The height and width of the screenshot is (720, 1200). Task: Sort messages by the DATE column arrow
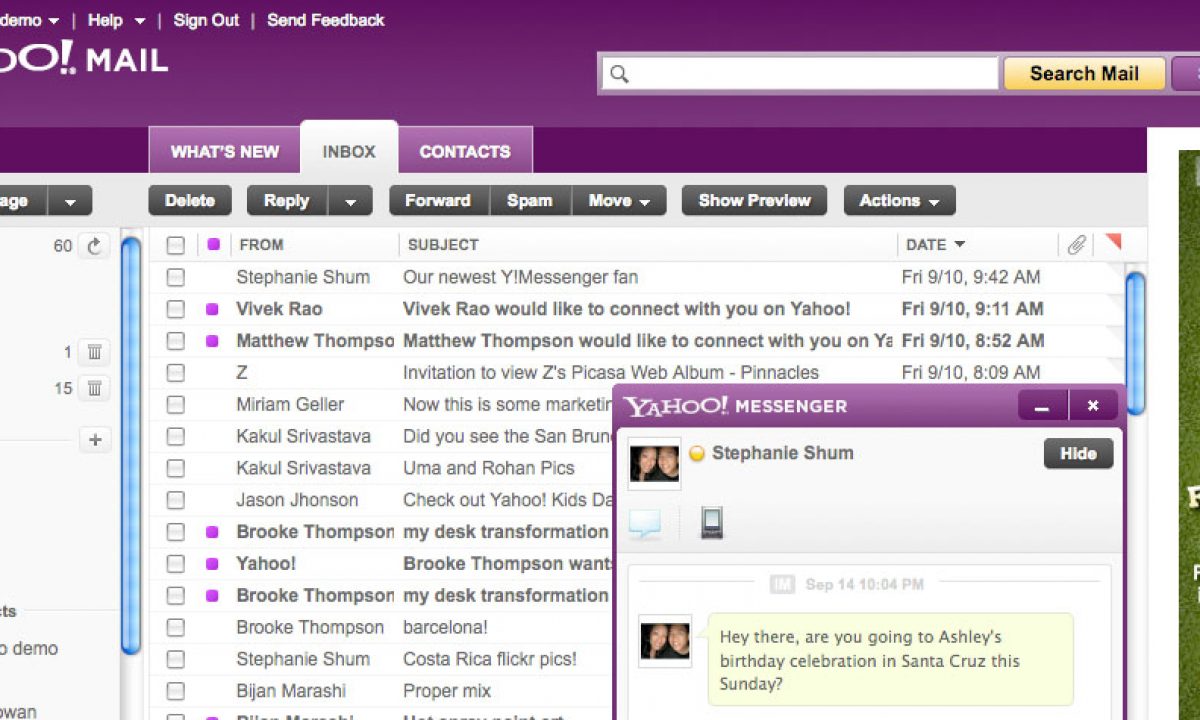(x=960, y=245)
